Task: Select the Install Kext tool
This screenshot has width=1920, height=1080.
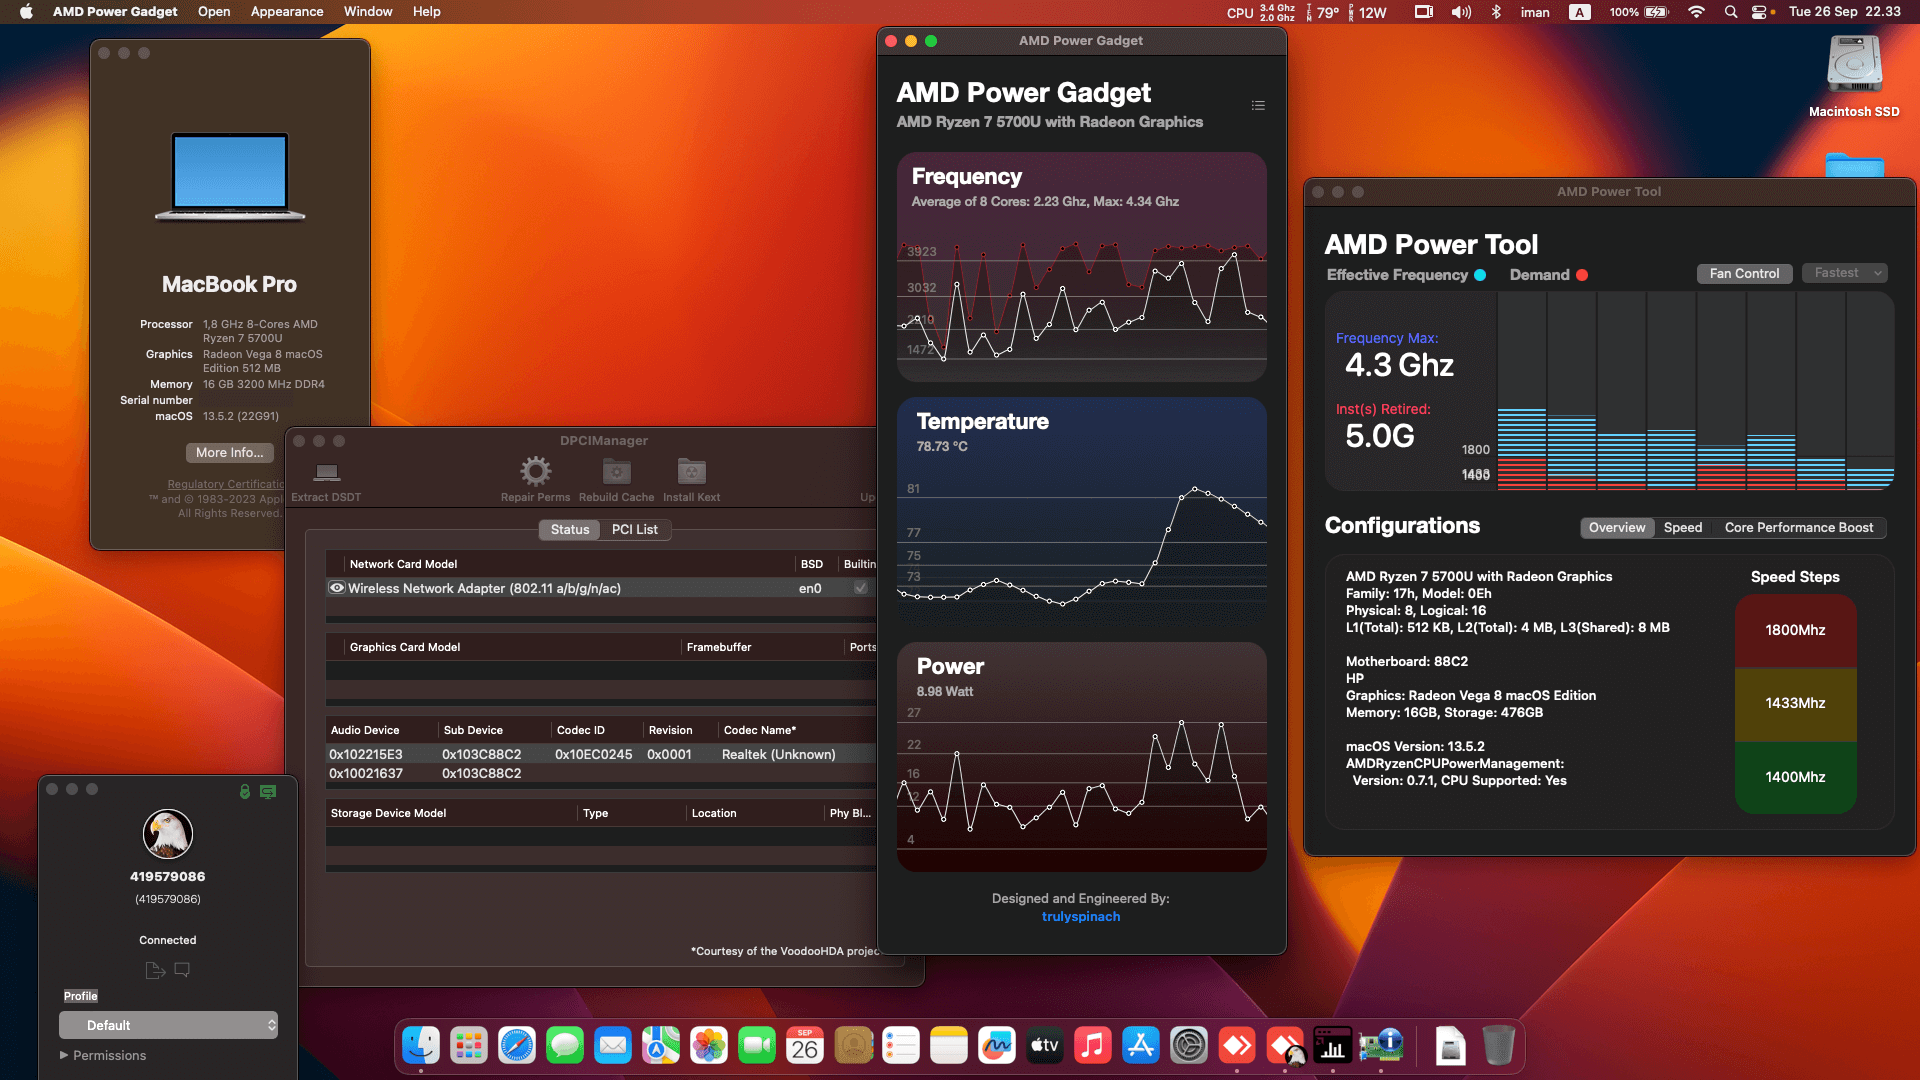Action: coord(690,472)
